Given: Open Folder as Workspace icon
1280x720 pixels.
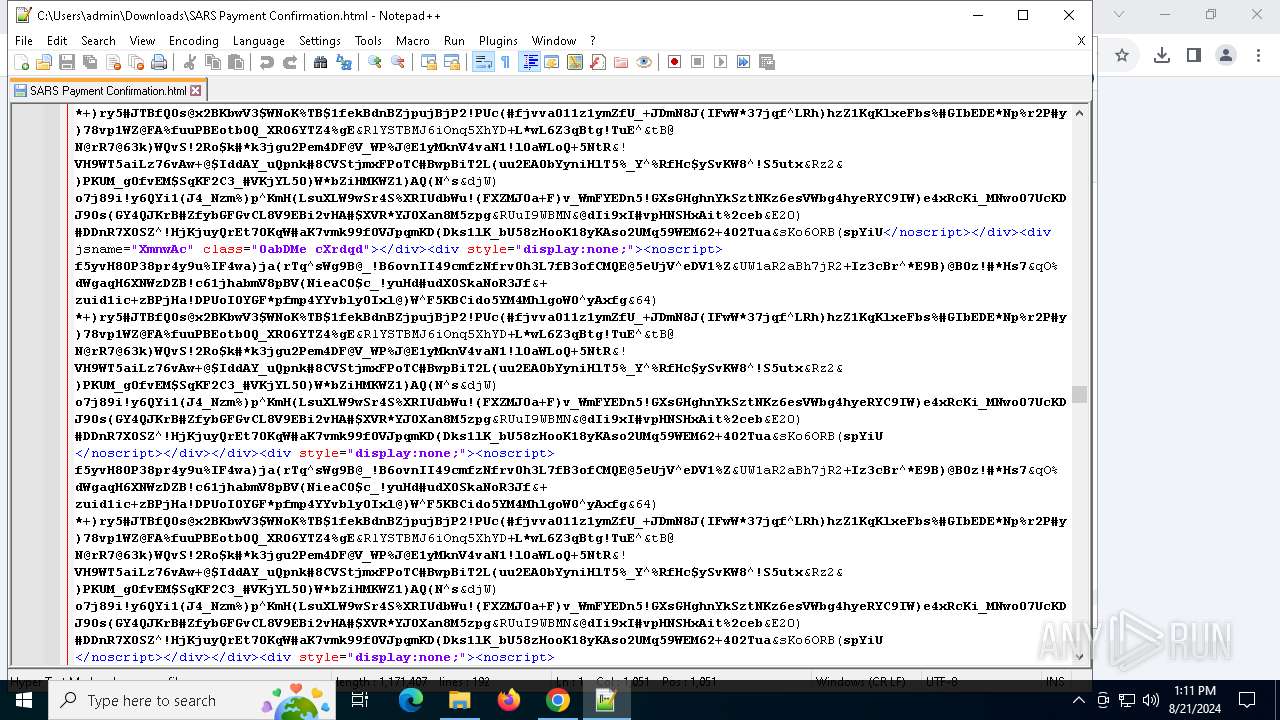Looking at the screenshot, I should 621,62.
